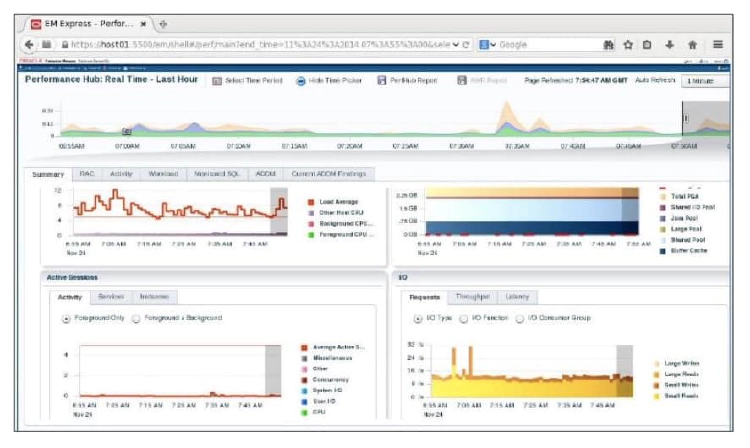Click the Hide Time Picker icon

[x=301, y=81]
